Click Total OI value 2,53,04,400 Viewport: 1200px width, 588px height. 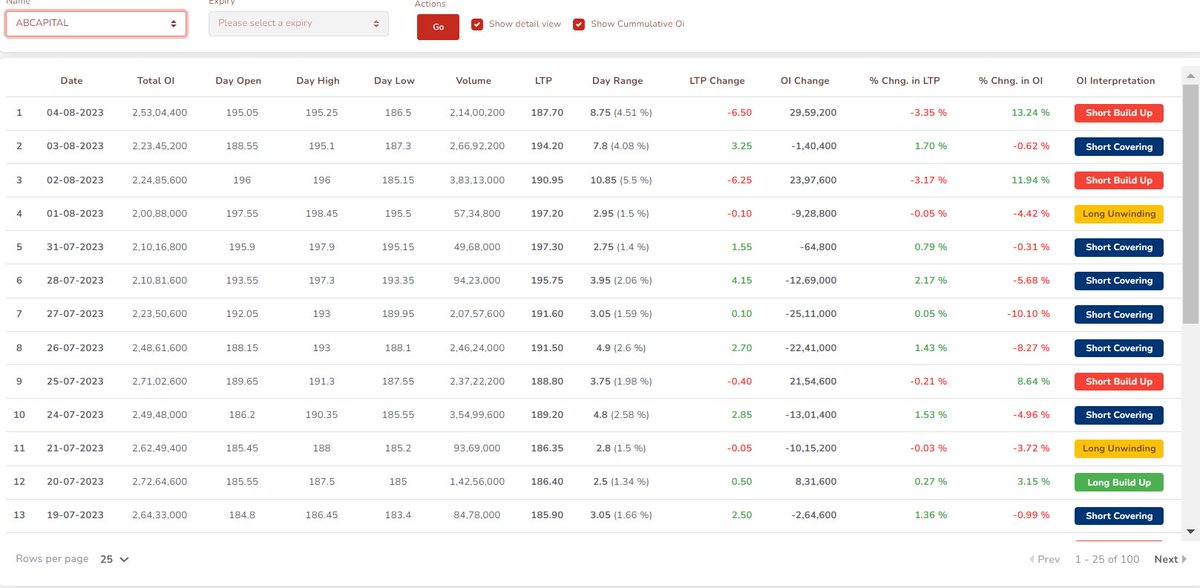click(x=159, y=113)
